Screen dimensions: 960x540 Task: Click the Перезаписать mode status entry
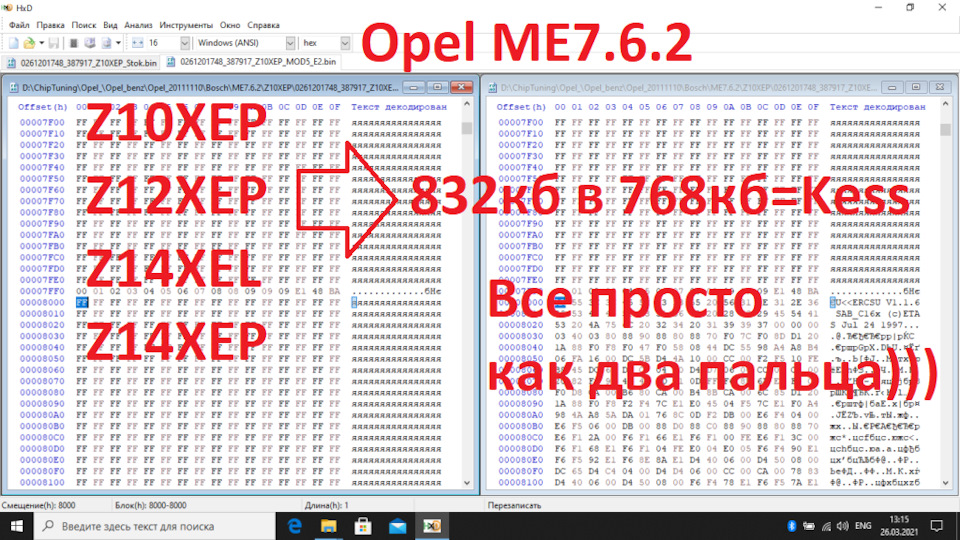coord(514,505)
